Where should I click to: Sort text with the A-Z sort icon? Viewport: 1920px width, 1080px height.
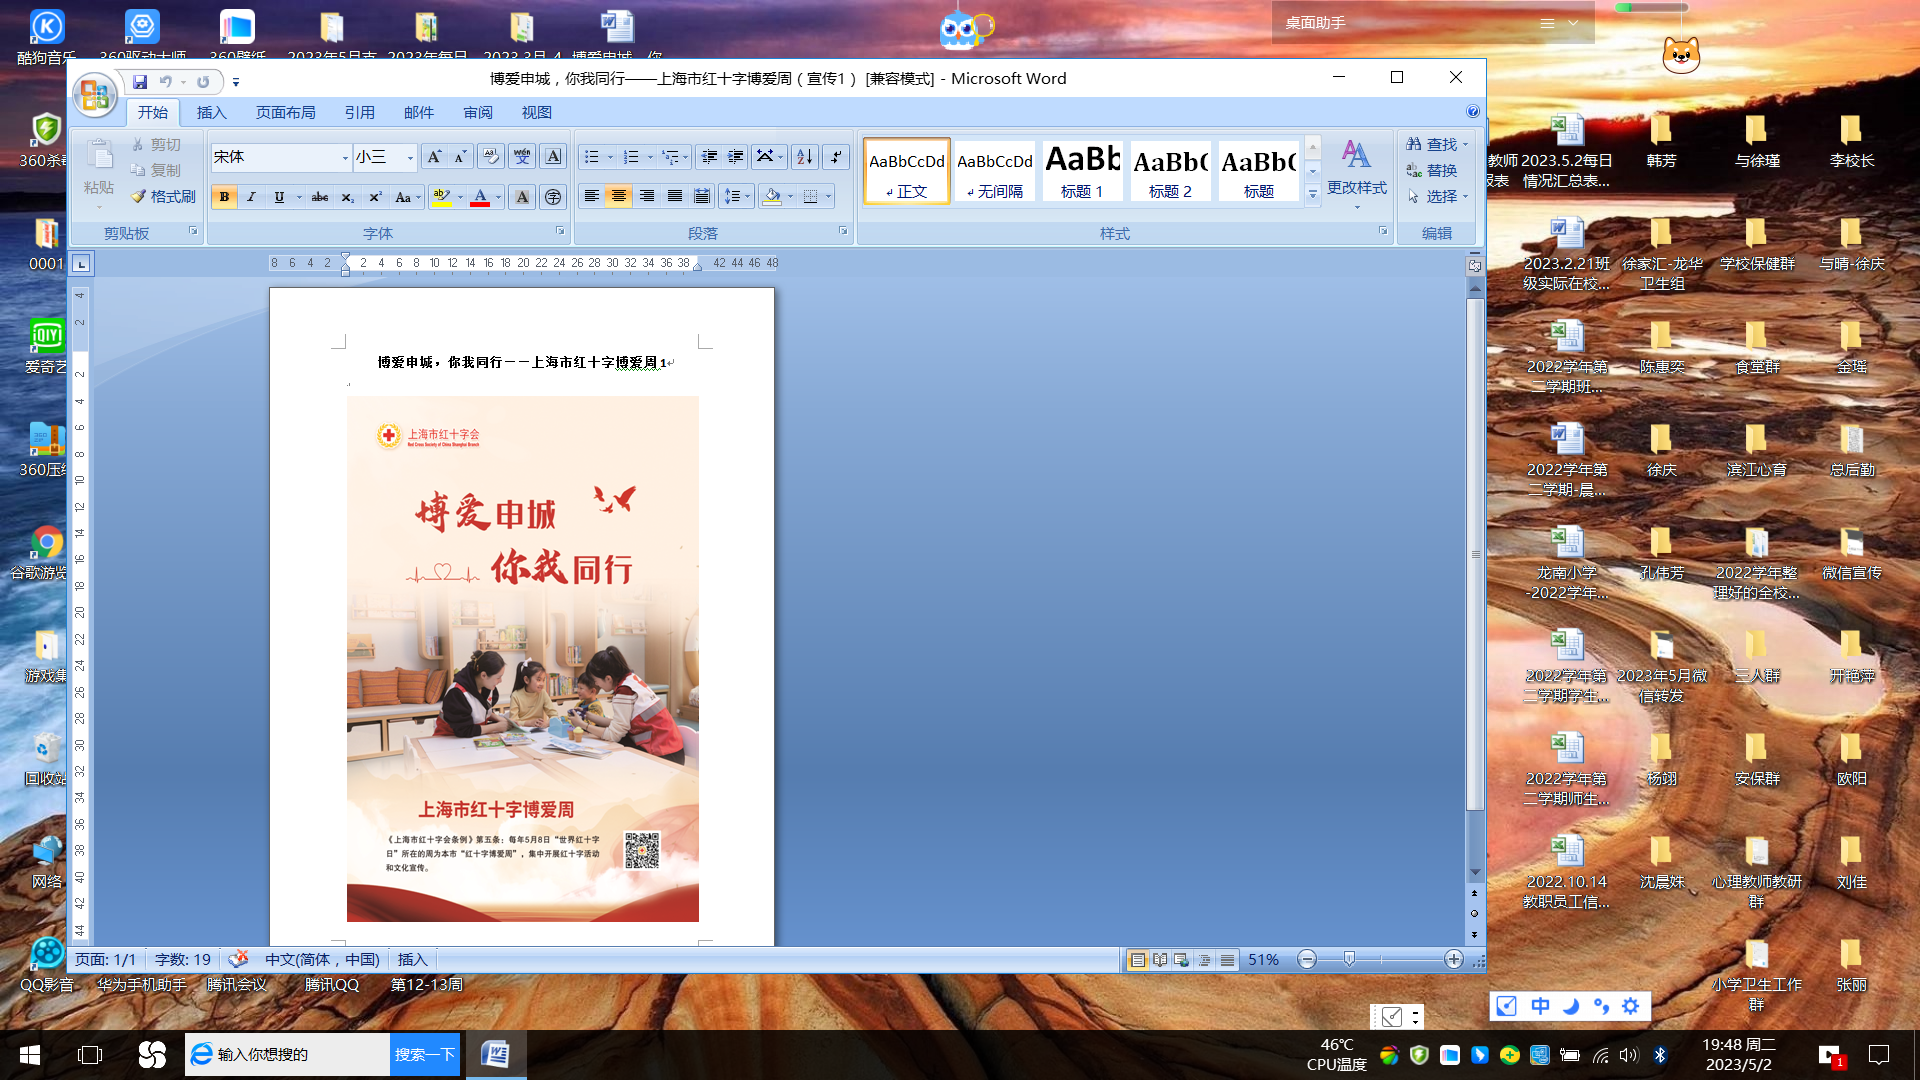[805, 157]
